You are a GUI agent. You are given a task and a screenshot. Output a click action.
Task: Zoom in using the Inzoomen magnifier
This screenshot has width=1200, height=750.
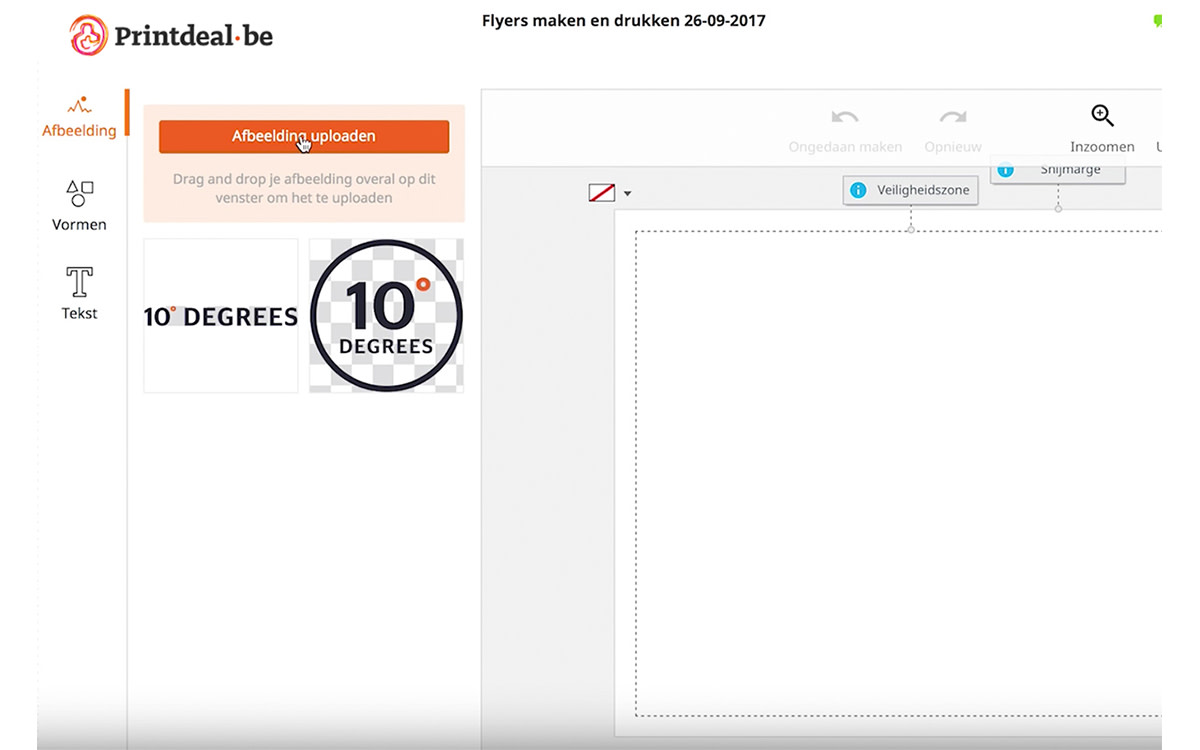point(1102,116)
